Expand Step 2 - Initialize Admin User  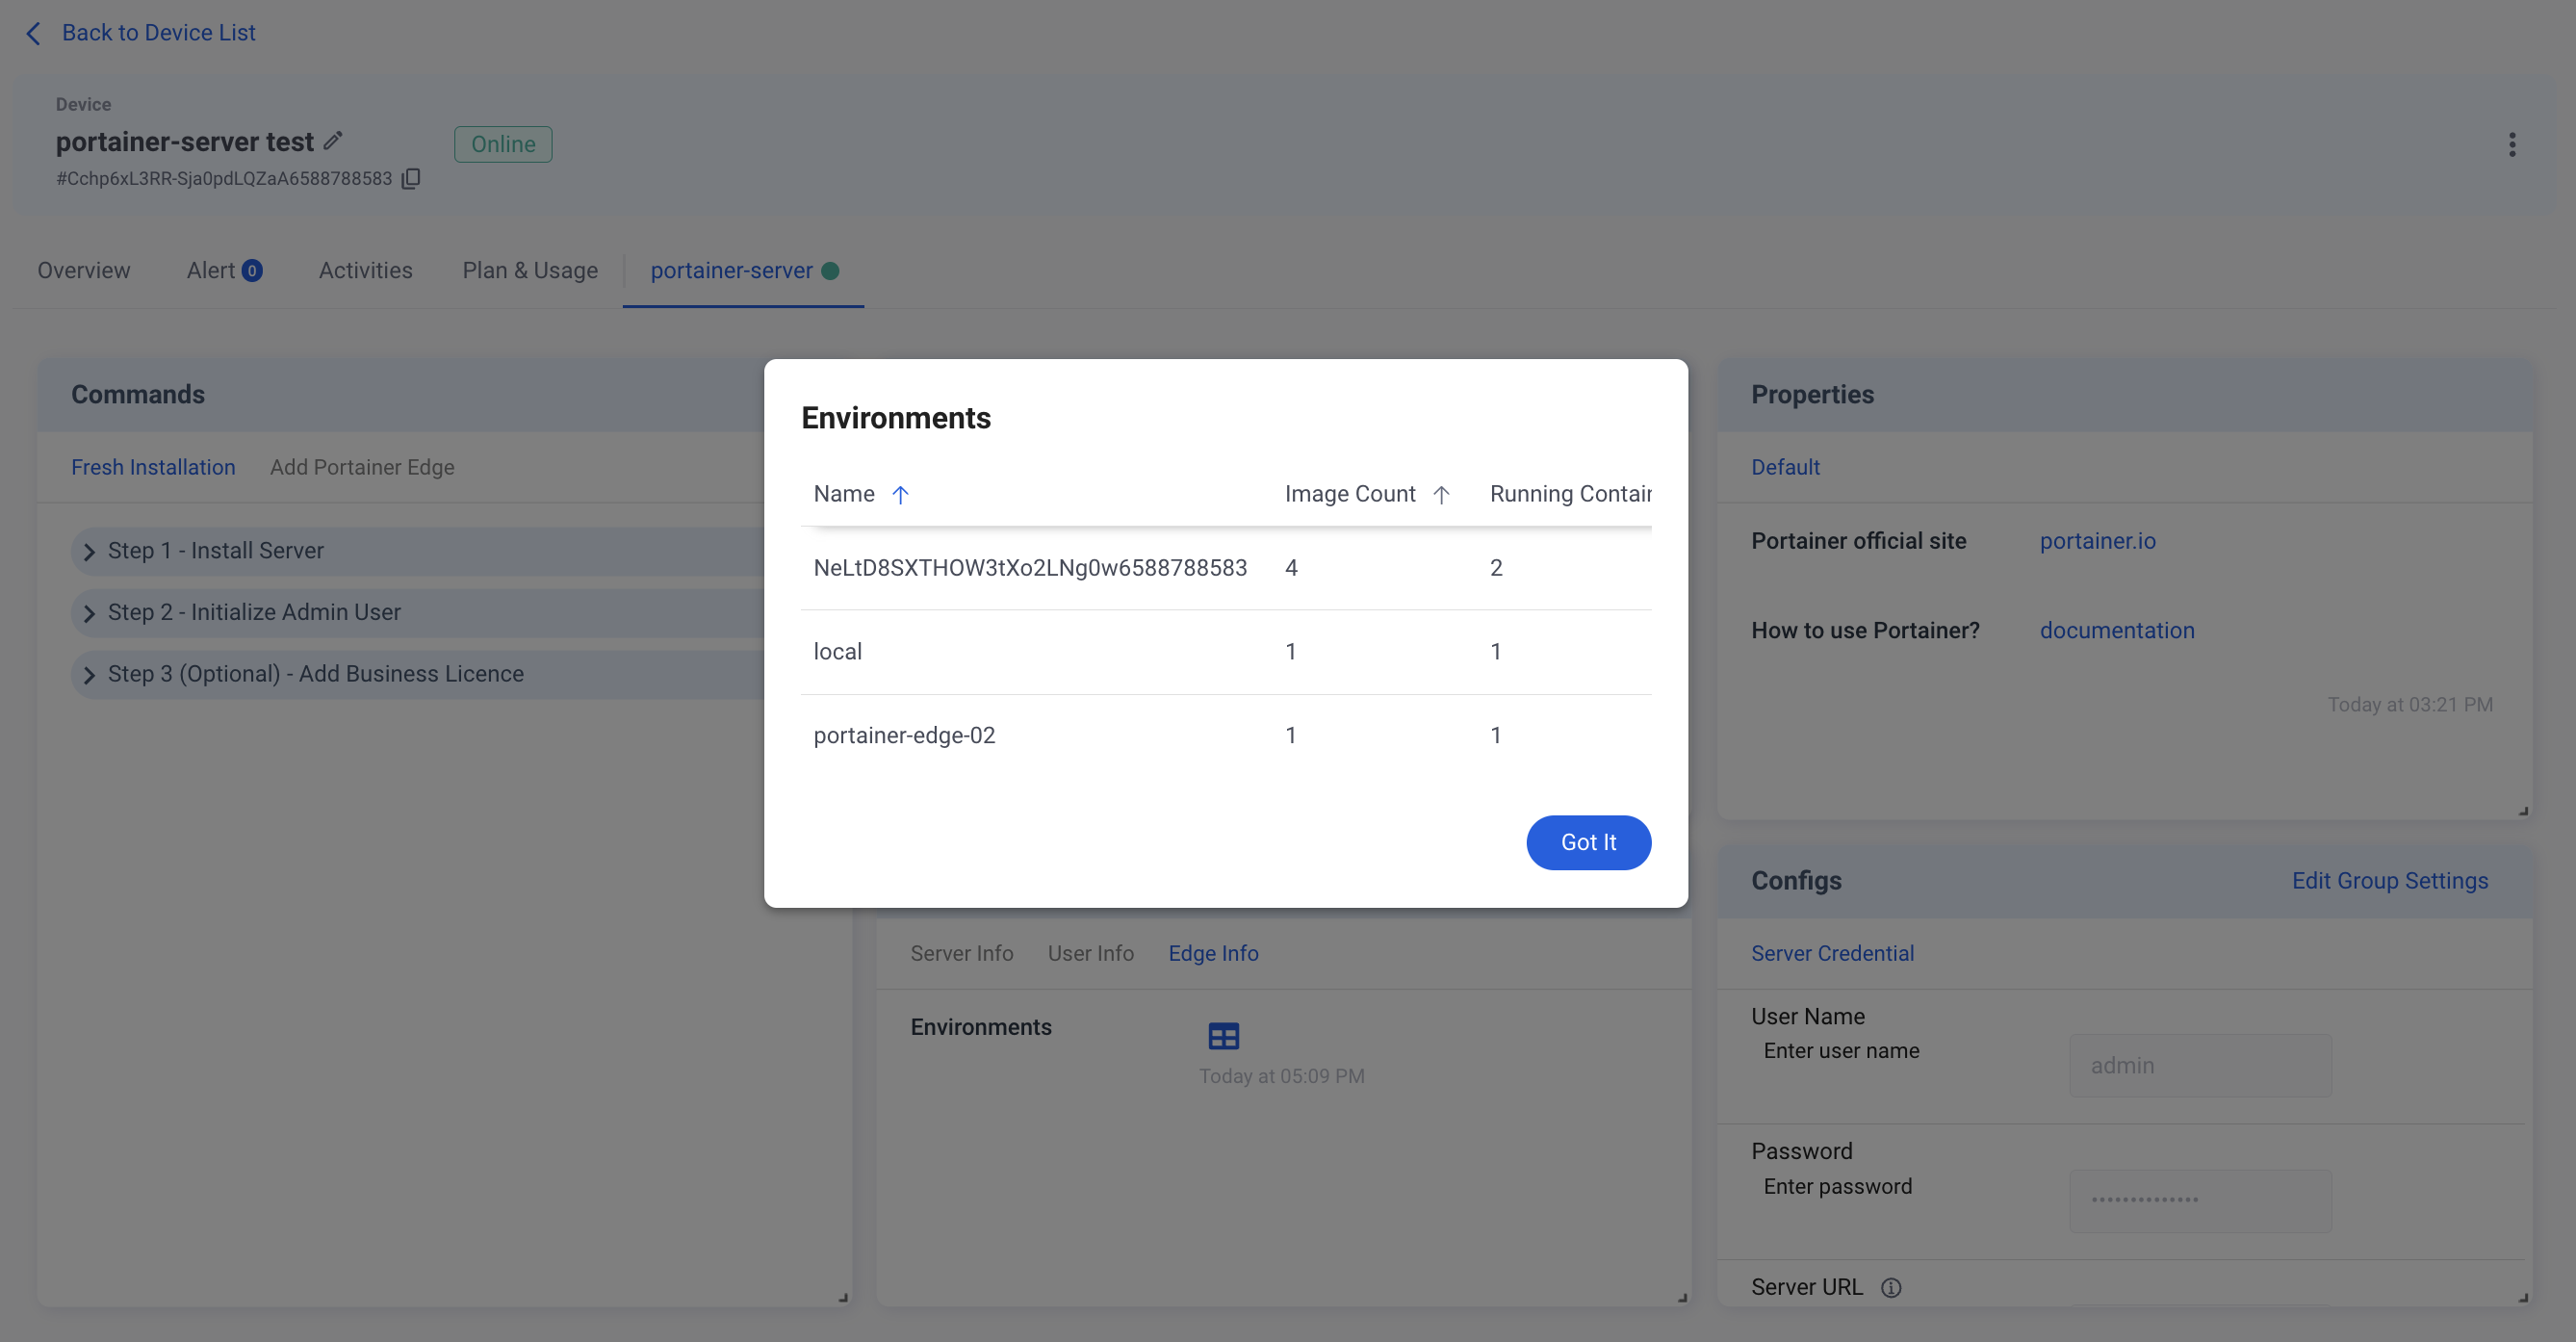(x=417, y=613)
